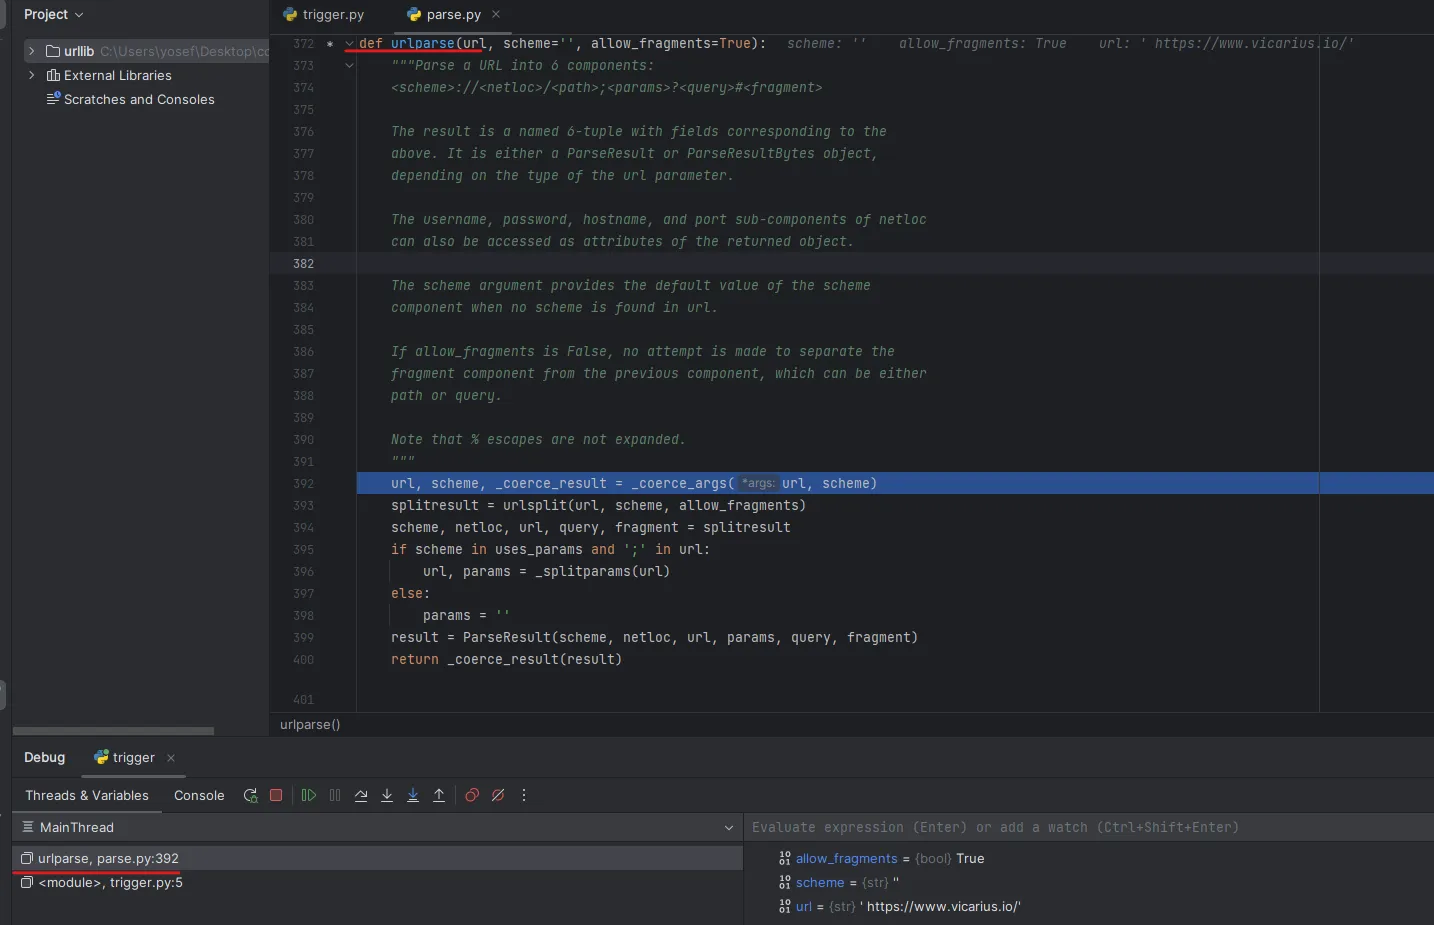Click the Step Into icon

387,795
